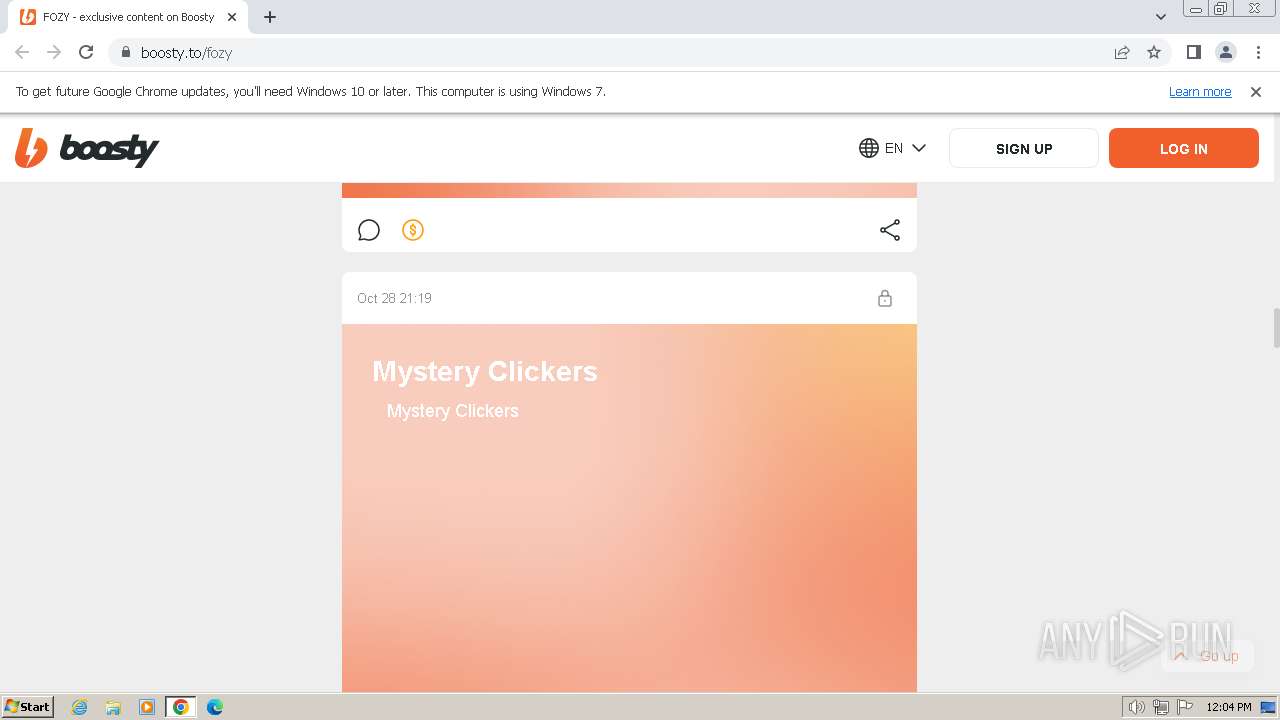Open the Boosty logo home link

point(87,148)
